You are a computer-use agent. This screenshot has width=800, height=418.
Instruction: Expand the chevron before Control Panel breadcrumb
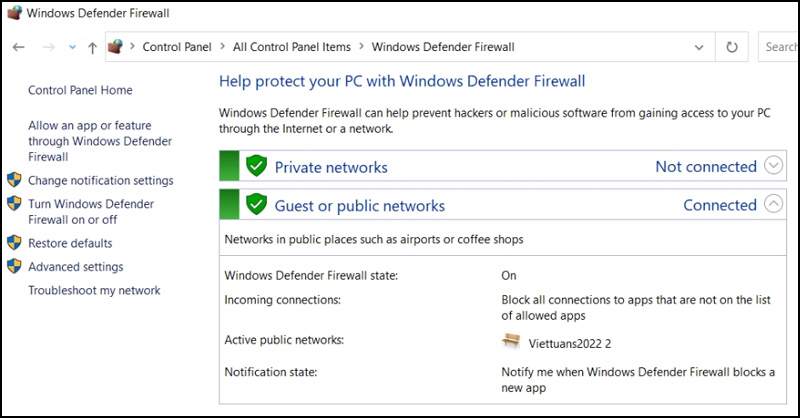132,46
